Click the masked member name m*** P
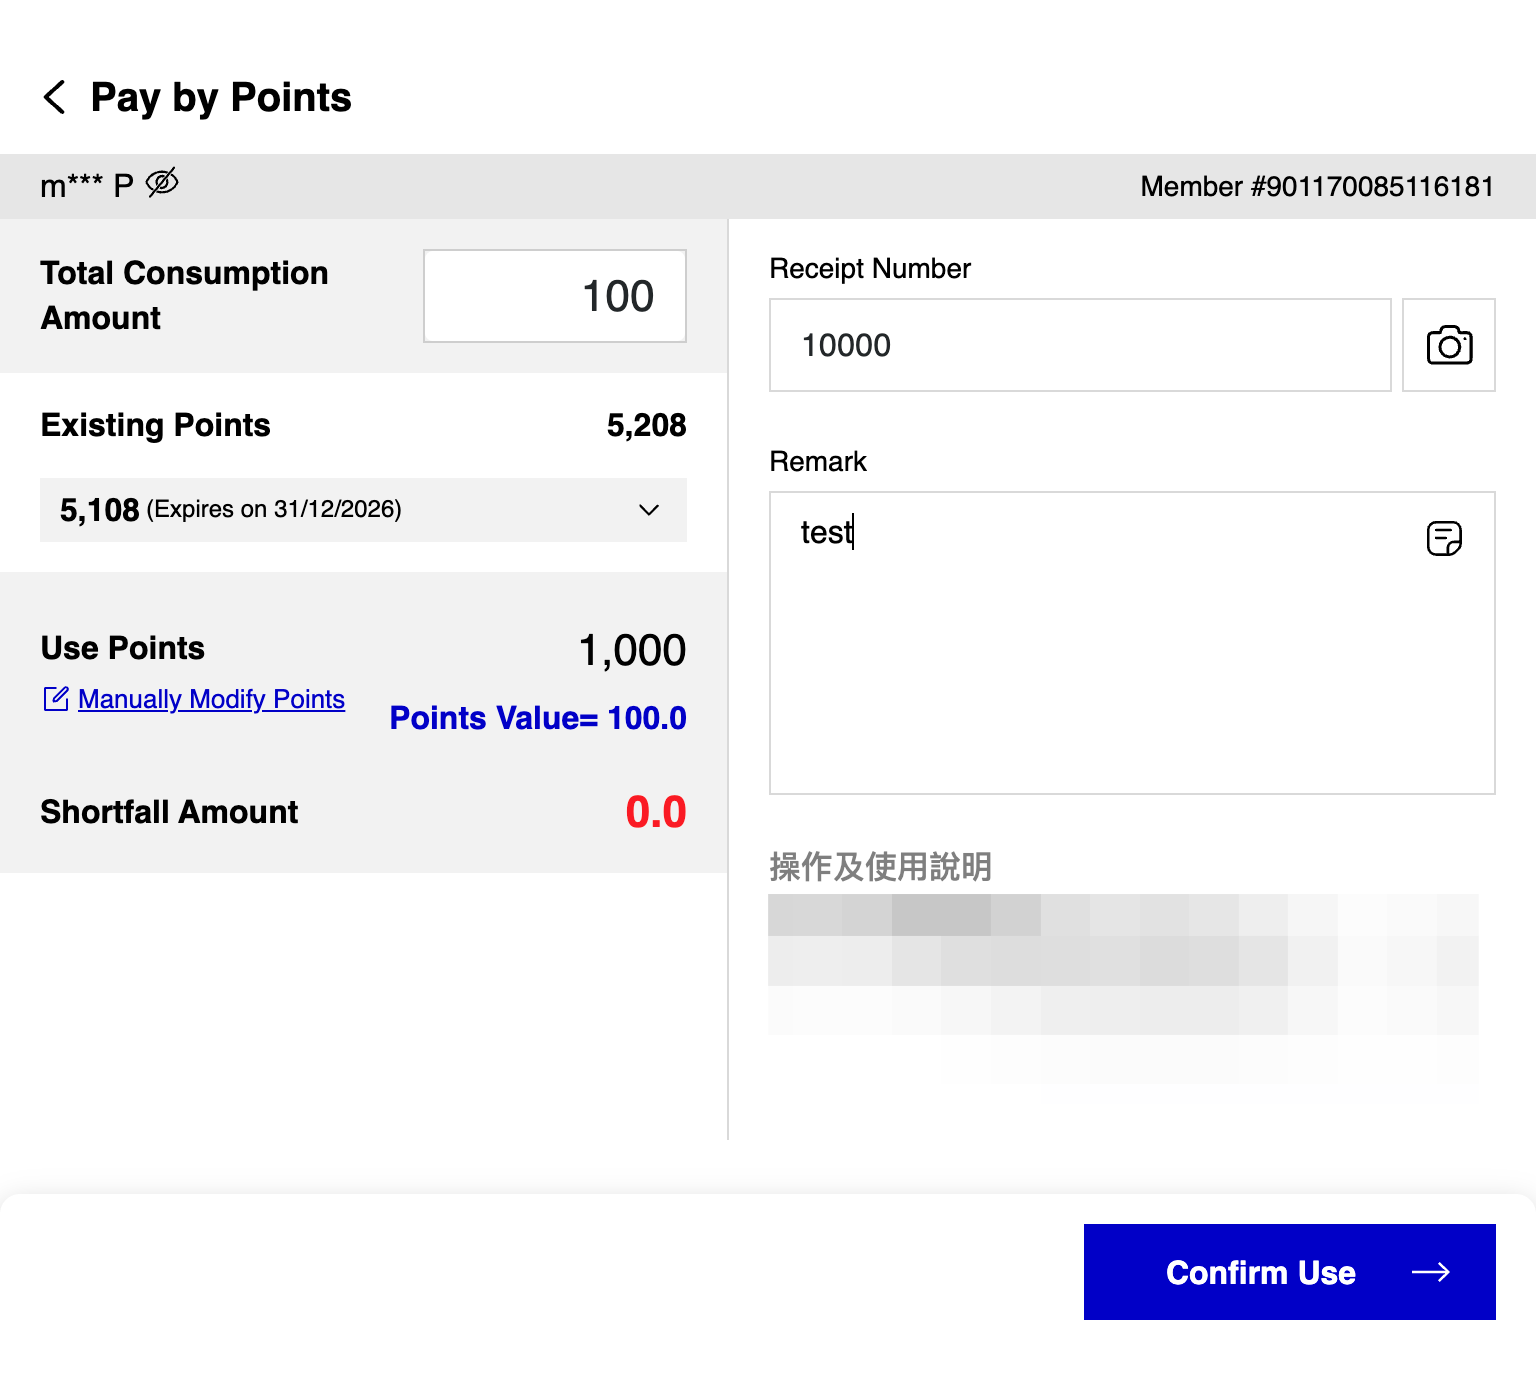The width and height of the screenshot is (1536, 1380). pos(87,186)
